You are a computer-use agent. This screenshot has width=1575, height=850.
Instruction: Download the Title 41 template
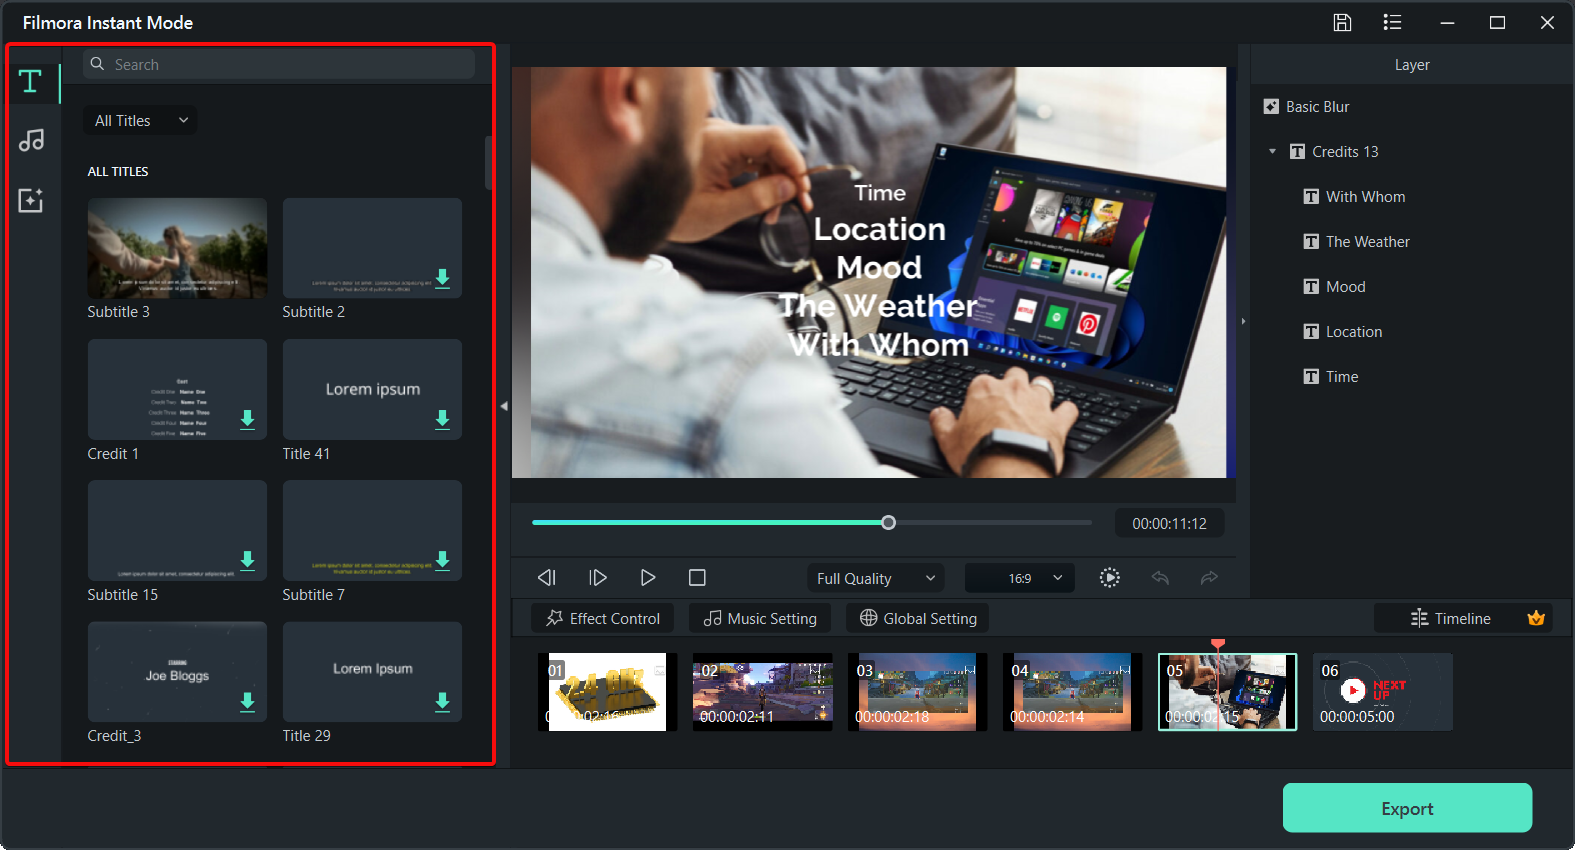pos(442,419)
